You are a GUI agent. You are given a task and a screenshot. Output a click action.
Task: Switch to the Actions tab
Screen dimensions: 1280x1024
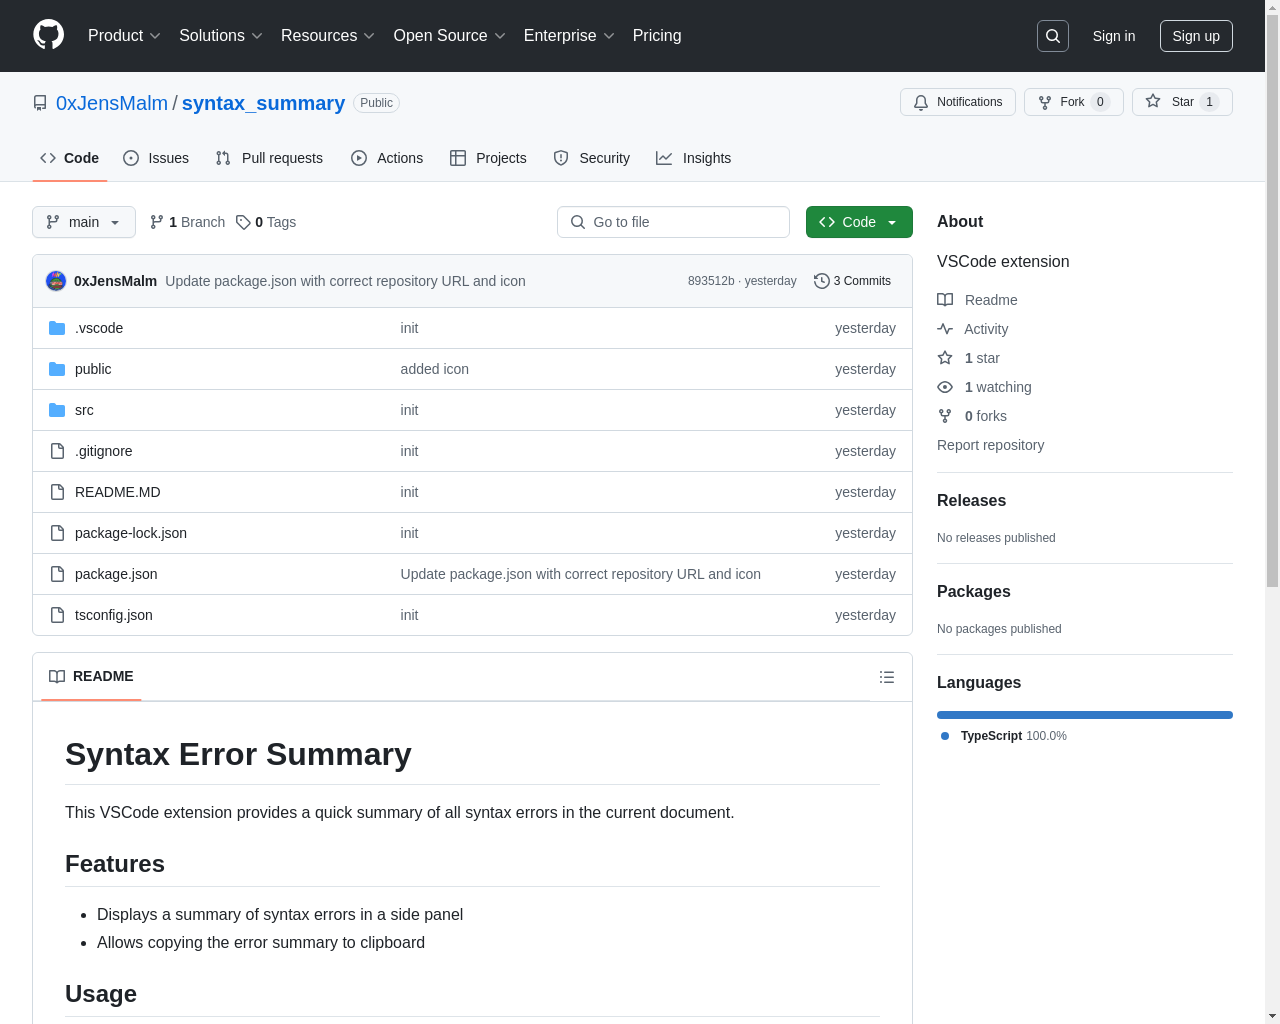[x=387, y=158]
